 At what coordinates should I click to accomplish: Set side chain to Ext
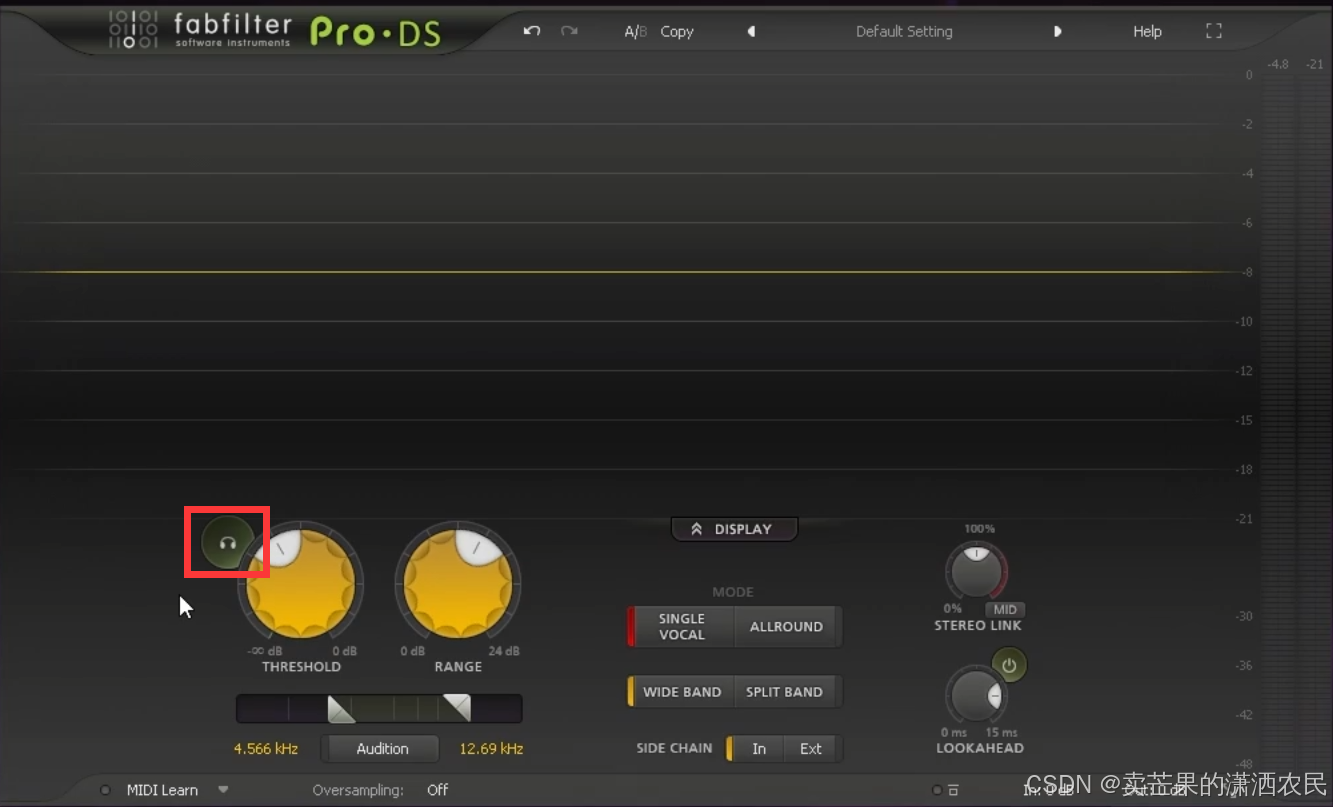(x=811, y=749)
